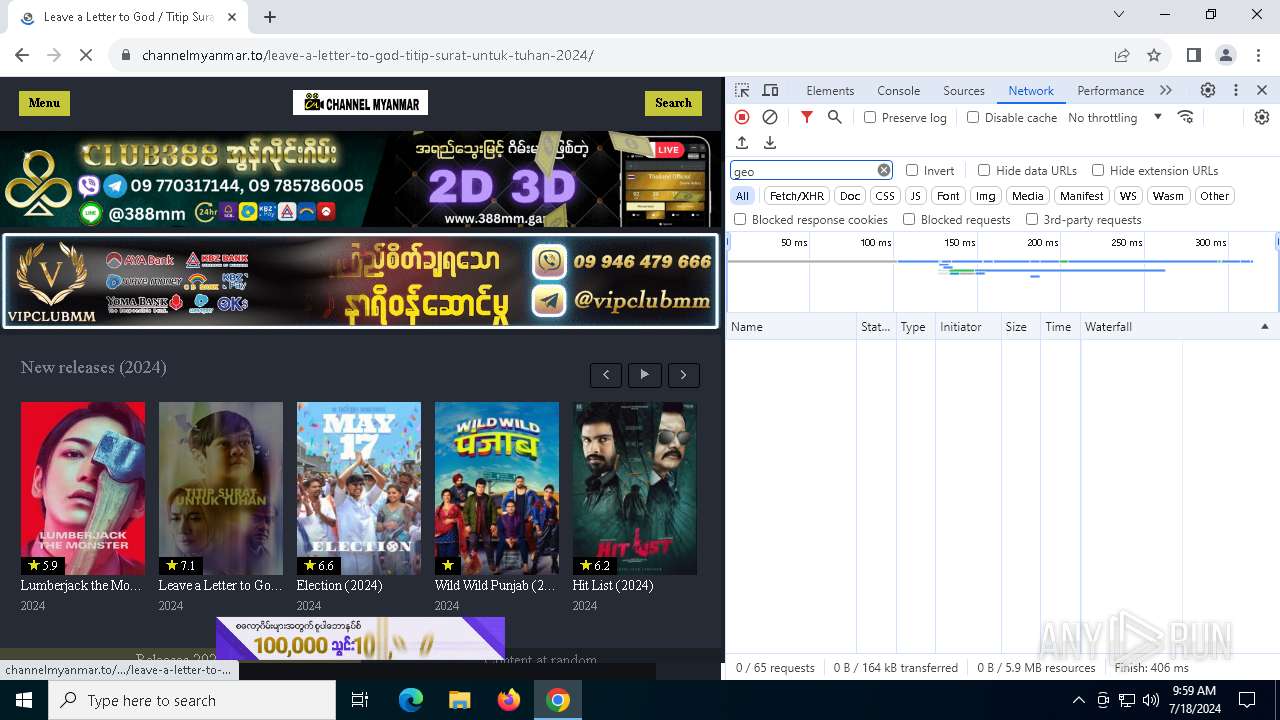Open the Chrome three-dot menu
The width and height of the screenshot is (1280, 720).
(x=1258, y=55)
